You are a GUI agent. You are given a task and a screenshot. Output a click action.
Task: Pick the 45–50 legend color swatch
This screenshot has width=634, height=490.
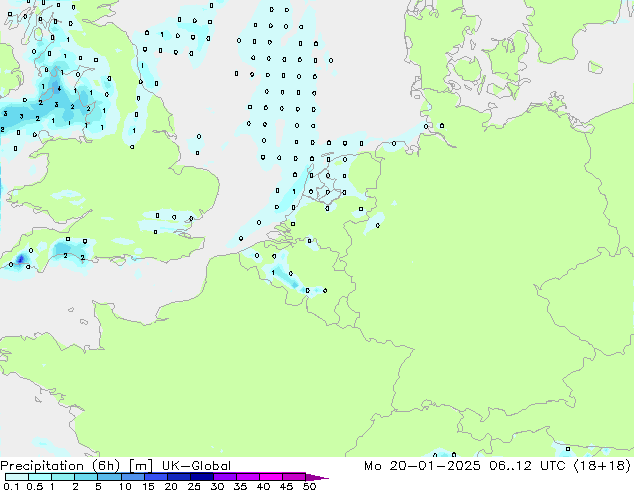click(294, 477)
